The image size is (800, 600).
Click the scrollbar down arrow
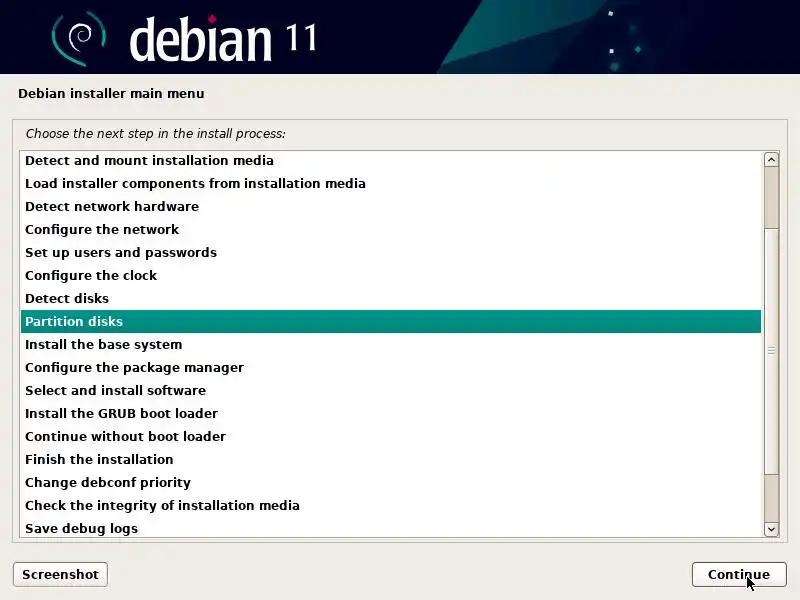pos(771,529)
